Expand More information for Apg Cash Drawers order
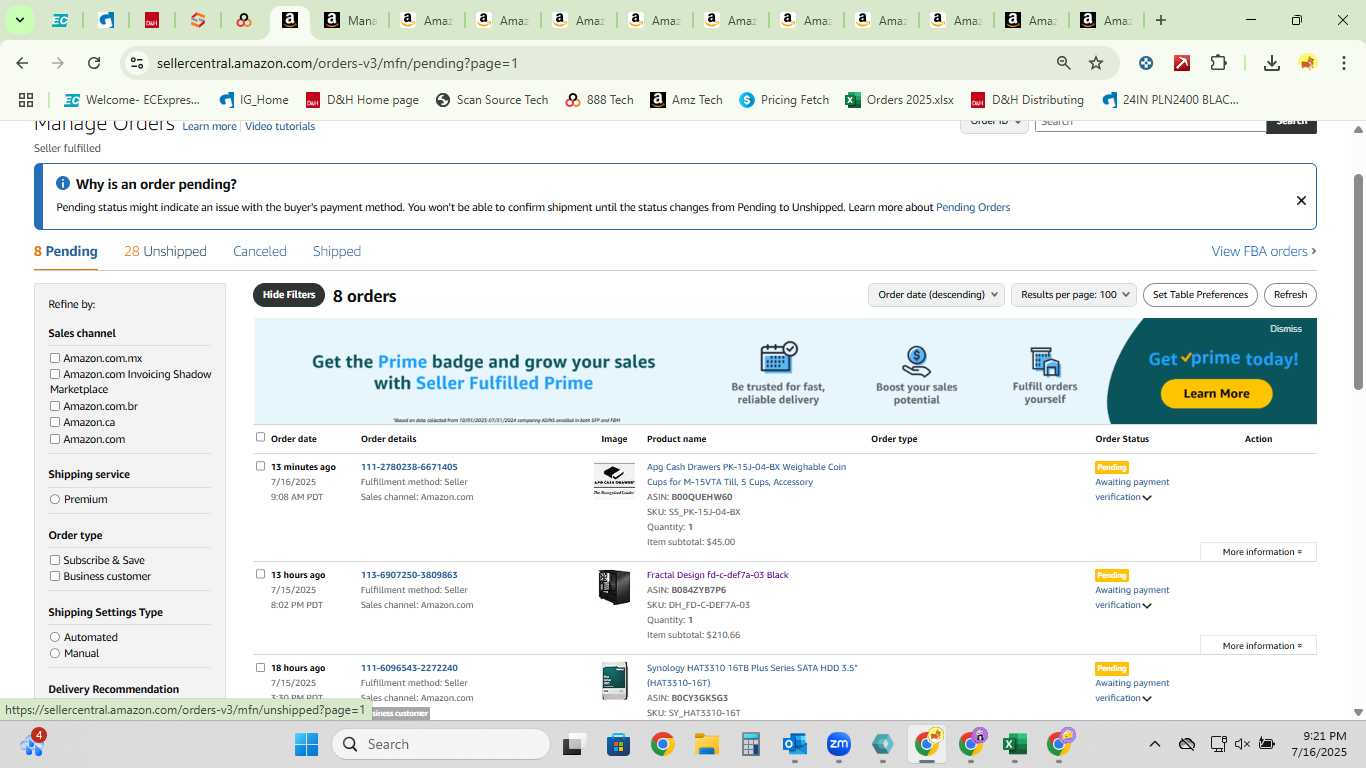The image size is (1366, 768). [1259, 552]
